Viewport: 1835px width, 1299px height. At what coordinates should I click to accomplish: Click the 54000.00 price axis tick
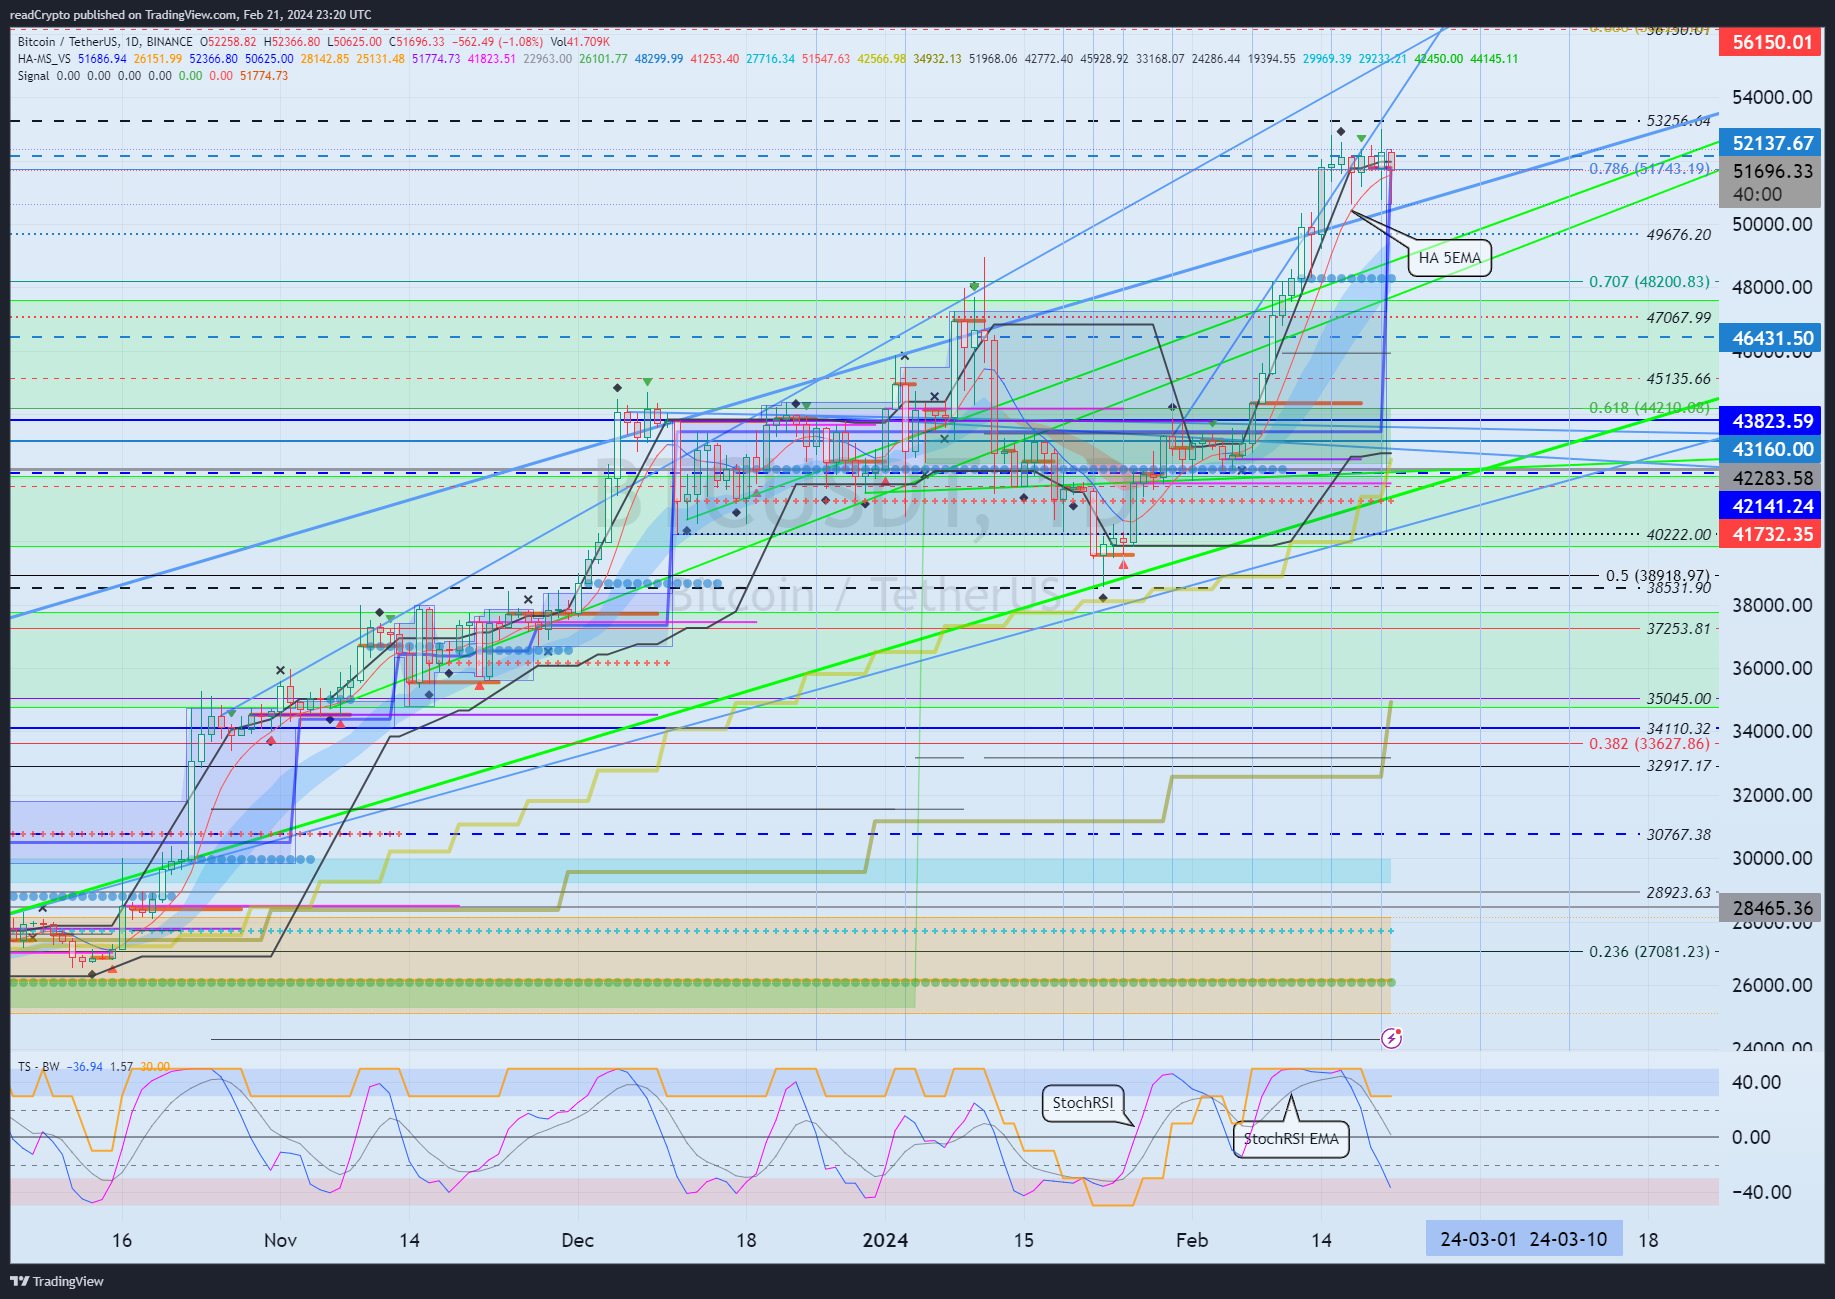point(1772,97)
